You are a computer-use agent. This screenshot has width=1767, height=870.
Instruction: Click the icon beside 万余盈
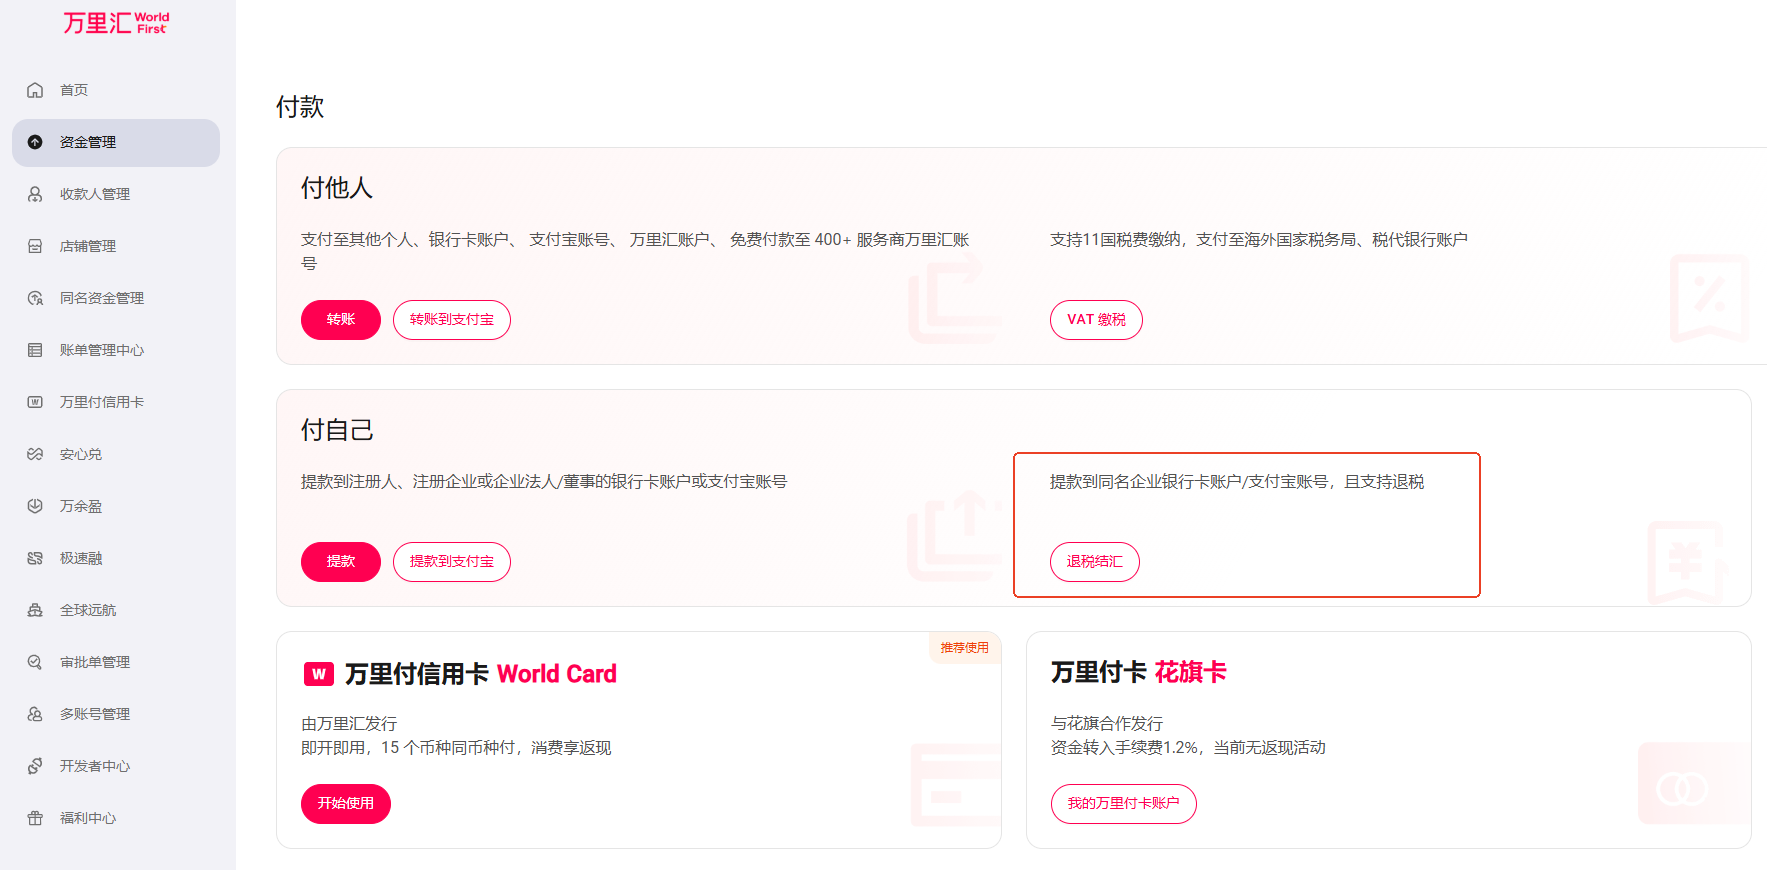tap(35, 506)
